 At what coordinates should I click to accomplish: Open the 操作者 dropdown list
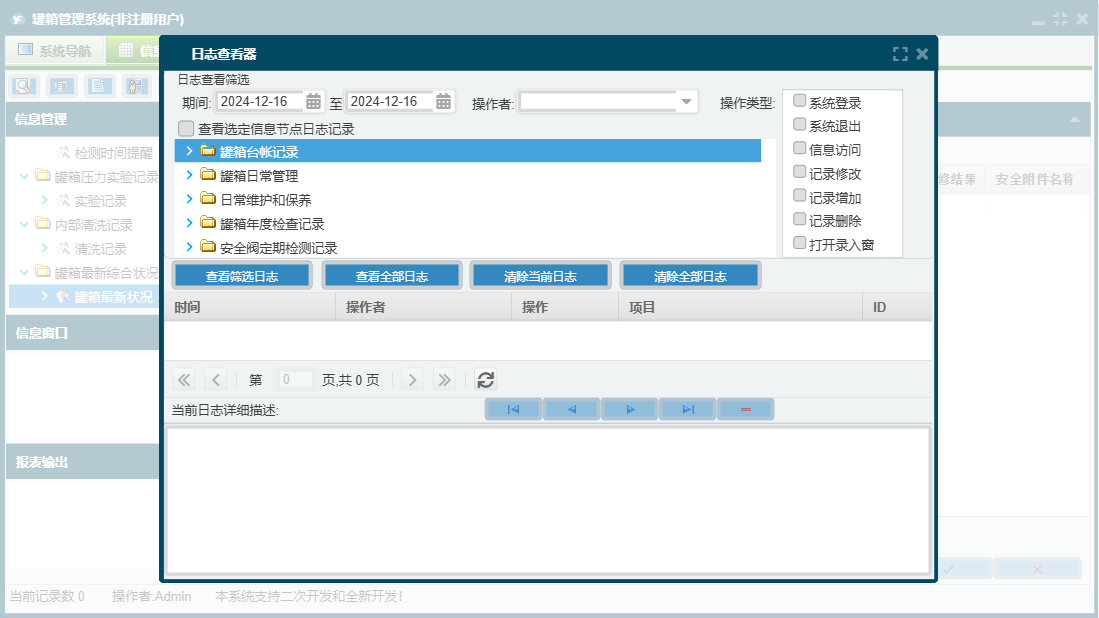click(686, 102)
